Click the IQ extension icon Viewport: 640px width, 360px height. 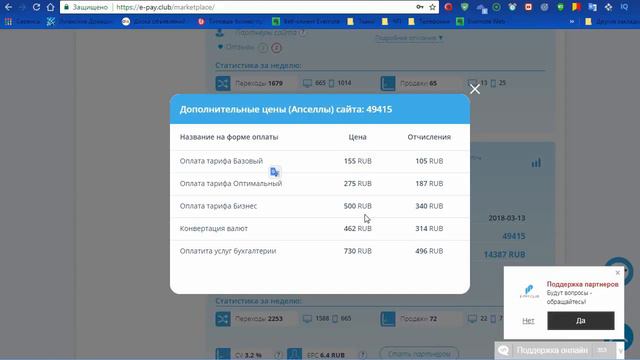(x=624, y=7)
